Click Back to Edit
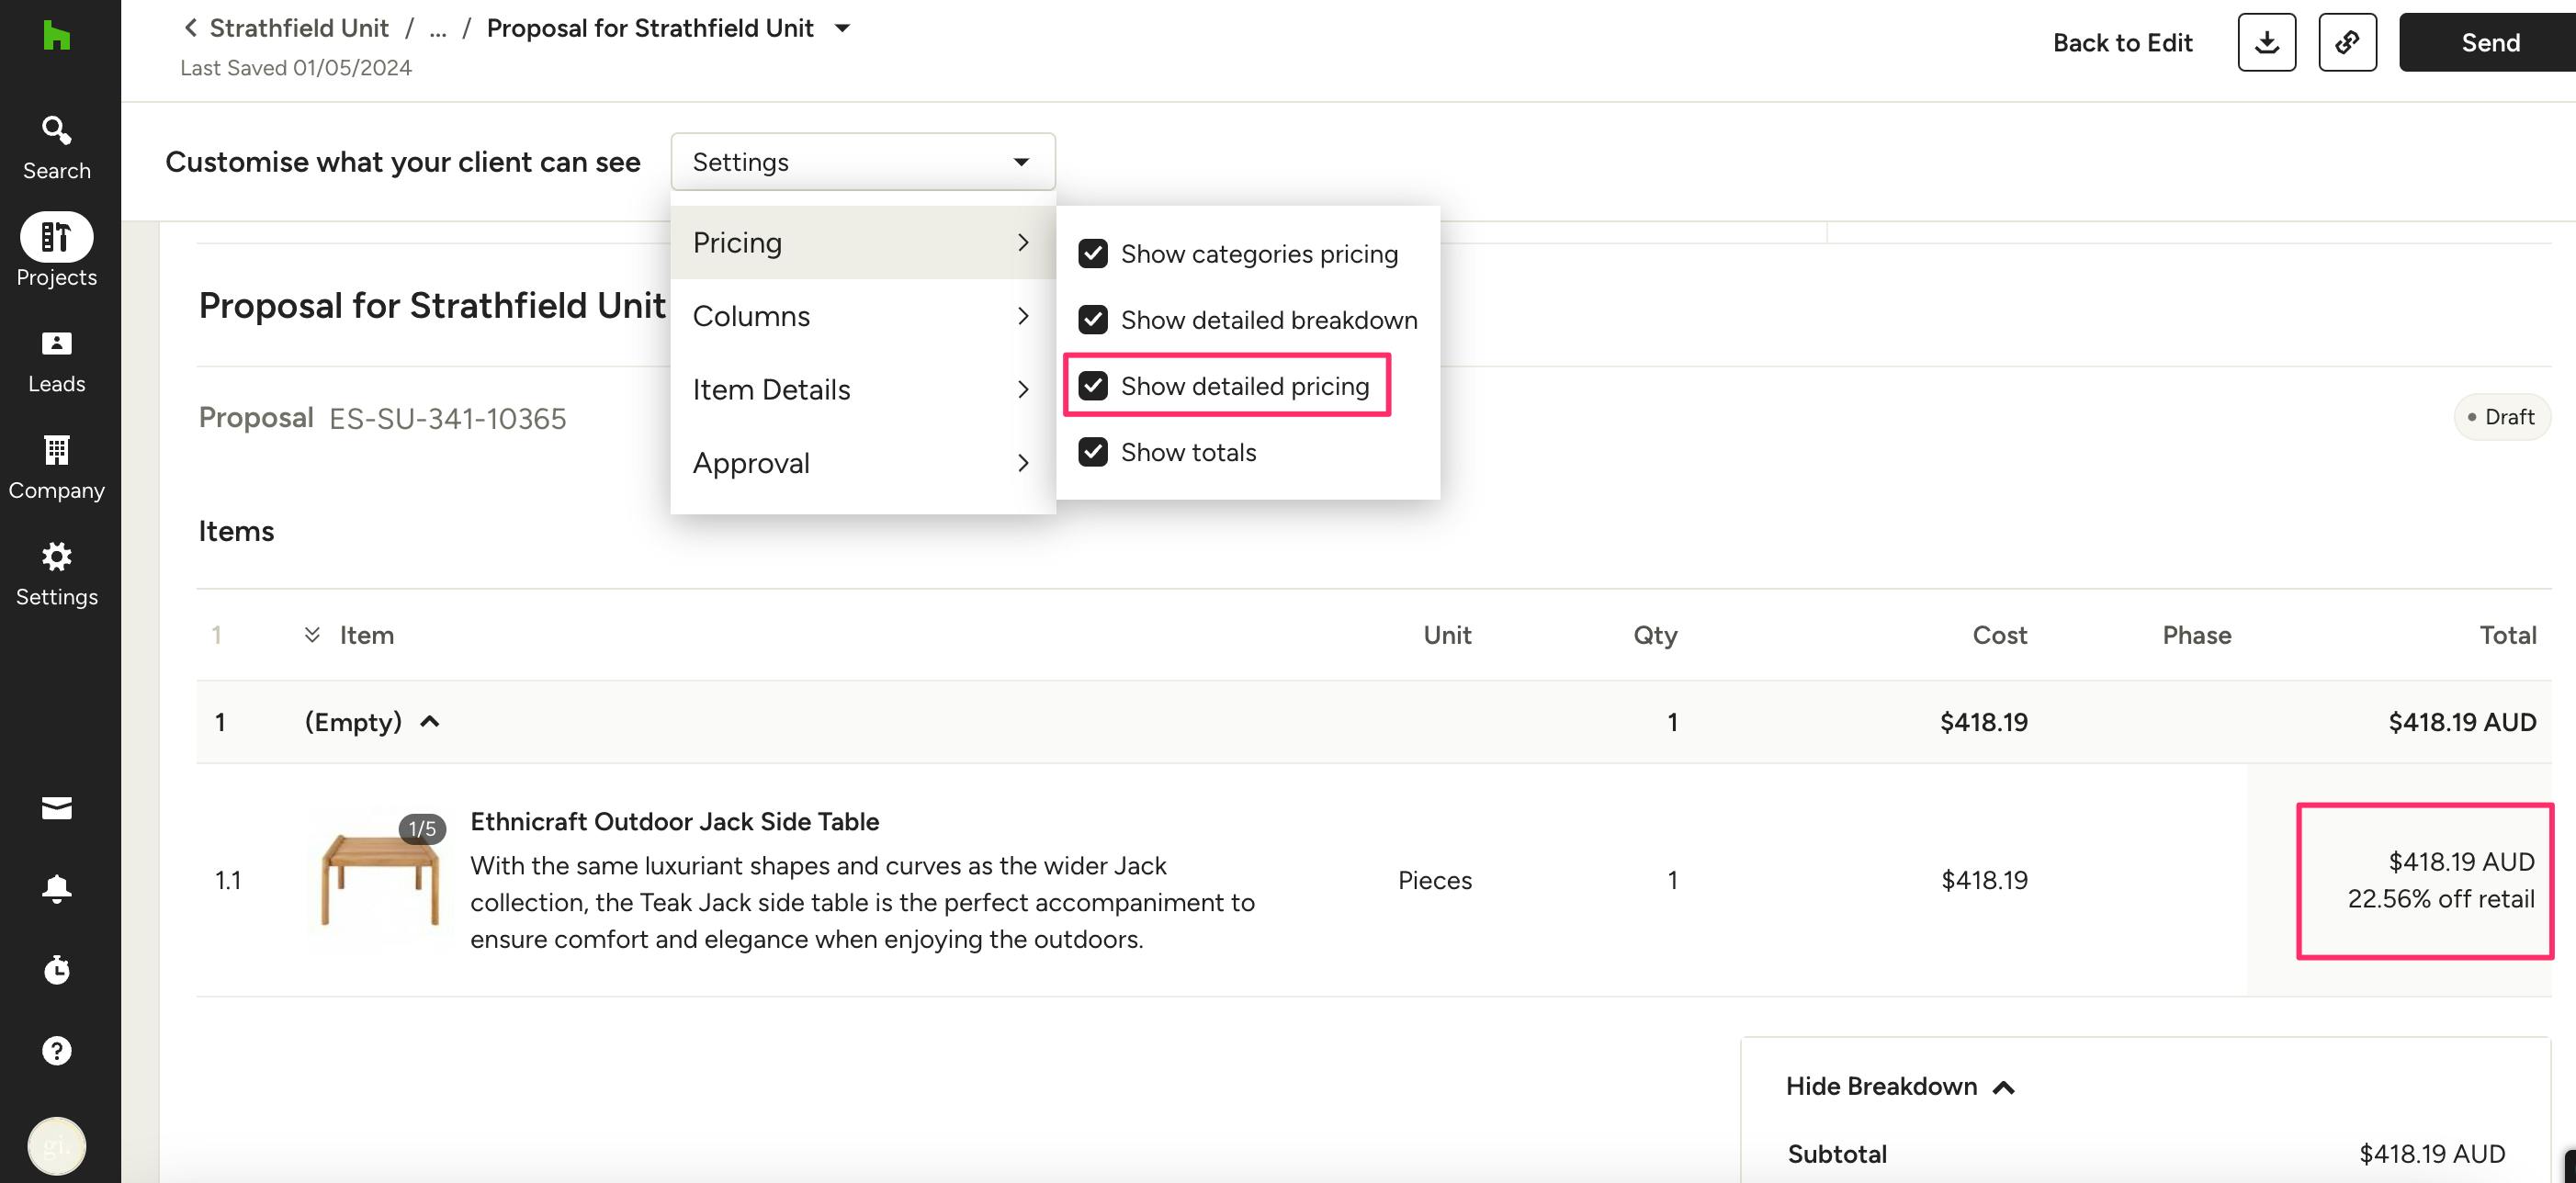Viewport: 2576px width, 1183px height. (2122, 42)
